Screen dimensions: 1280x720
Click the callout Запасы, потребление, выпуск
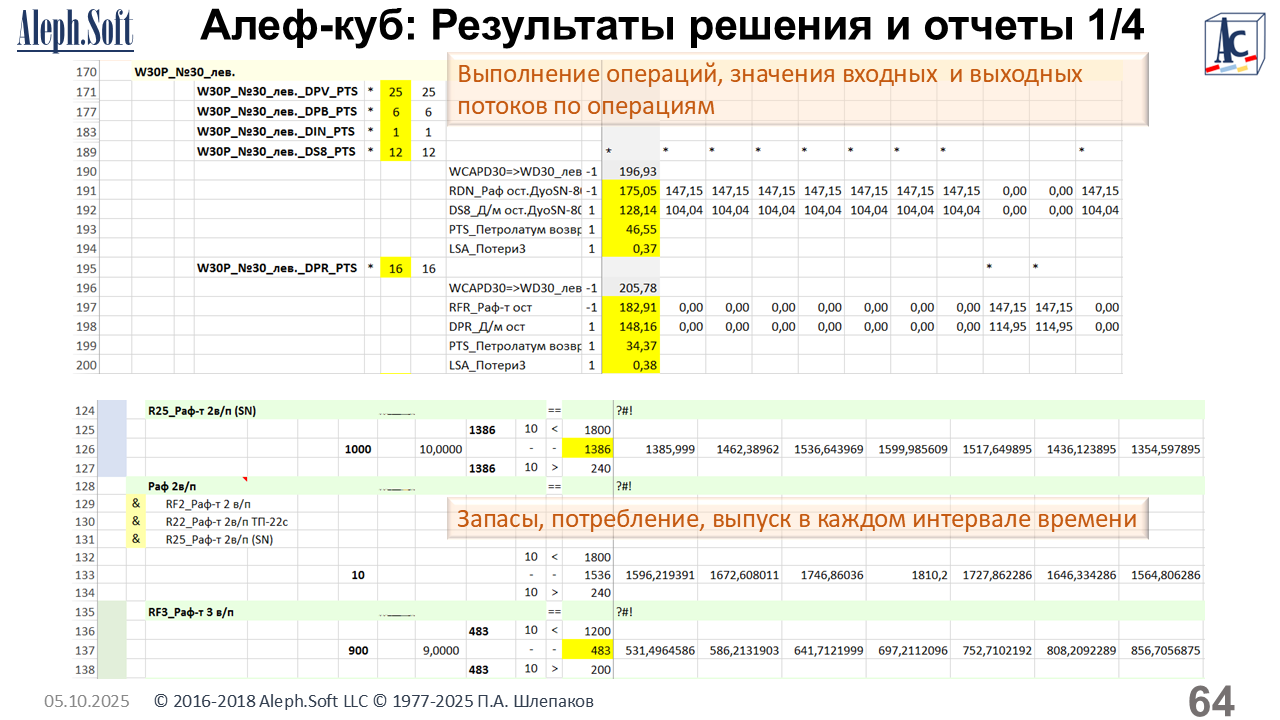pyautogui.click(x=796, y=519)
